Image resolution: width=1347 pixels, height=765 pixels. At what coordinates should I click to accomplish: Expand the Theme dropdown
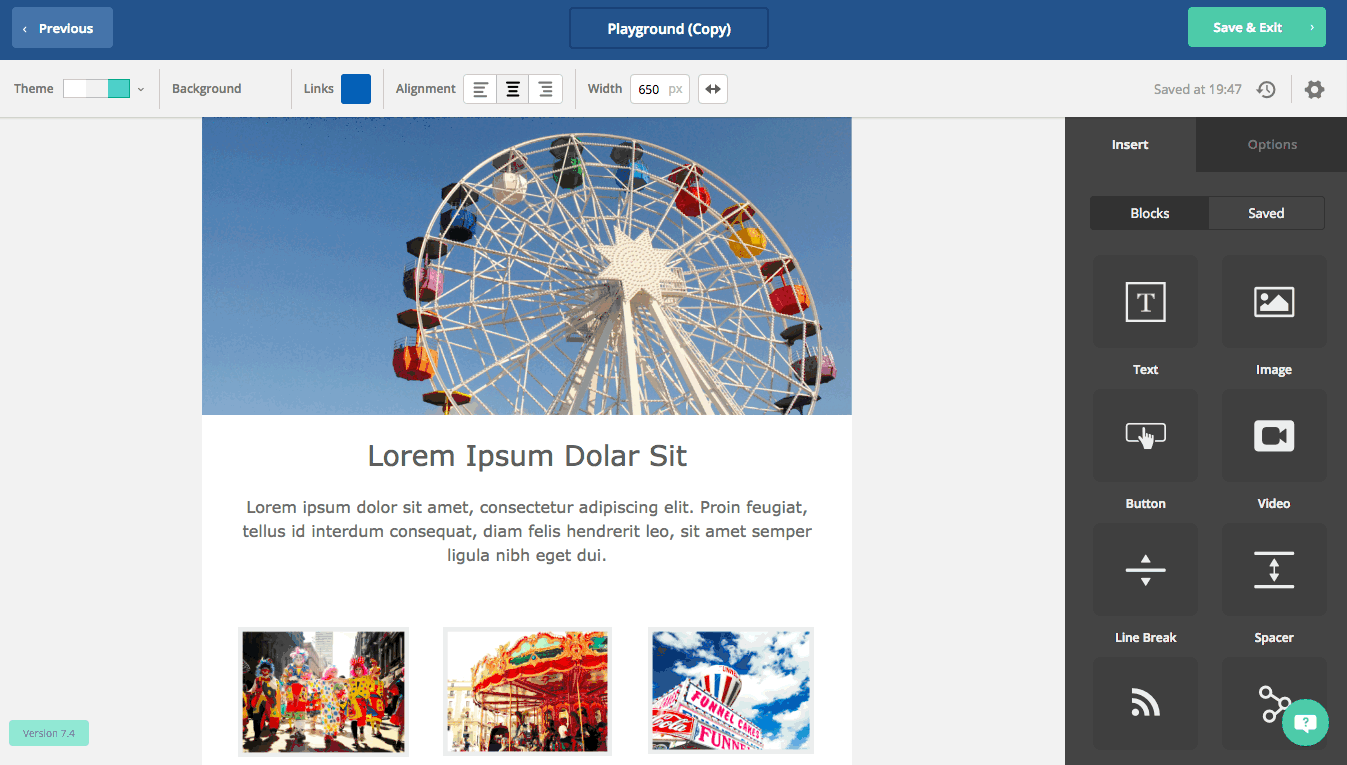tap(141, 89)
